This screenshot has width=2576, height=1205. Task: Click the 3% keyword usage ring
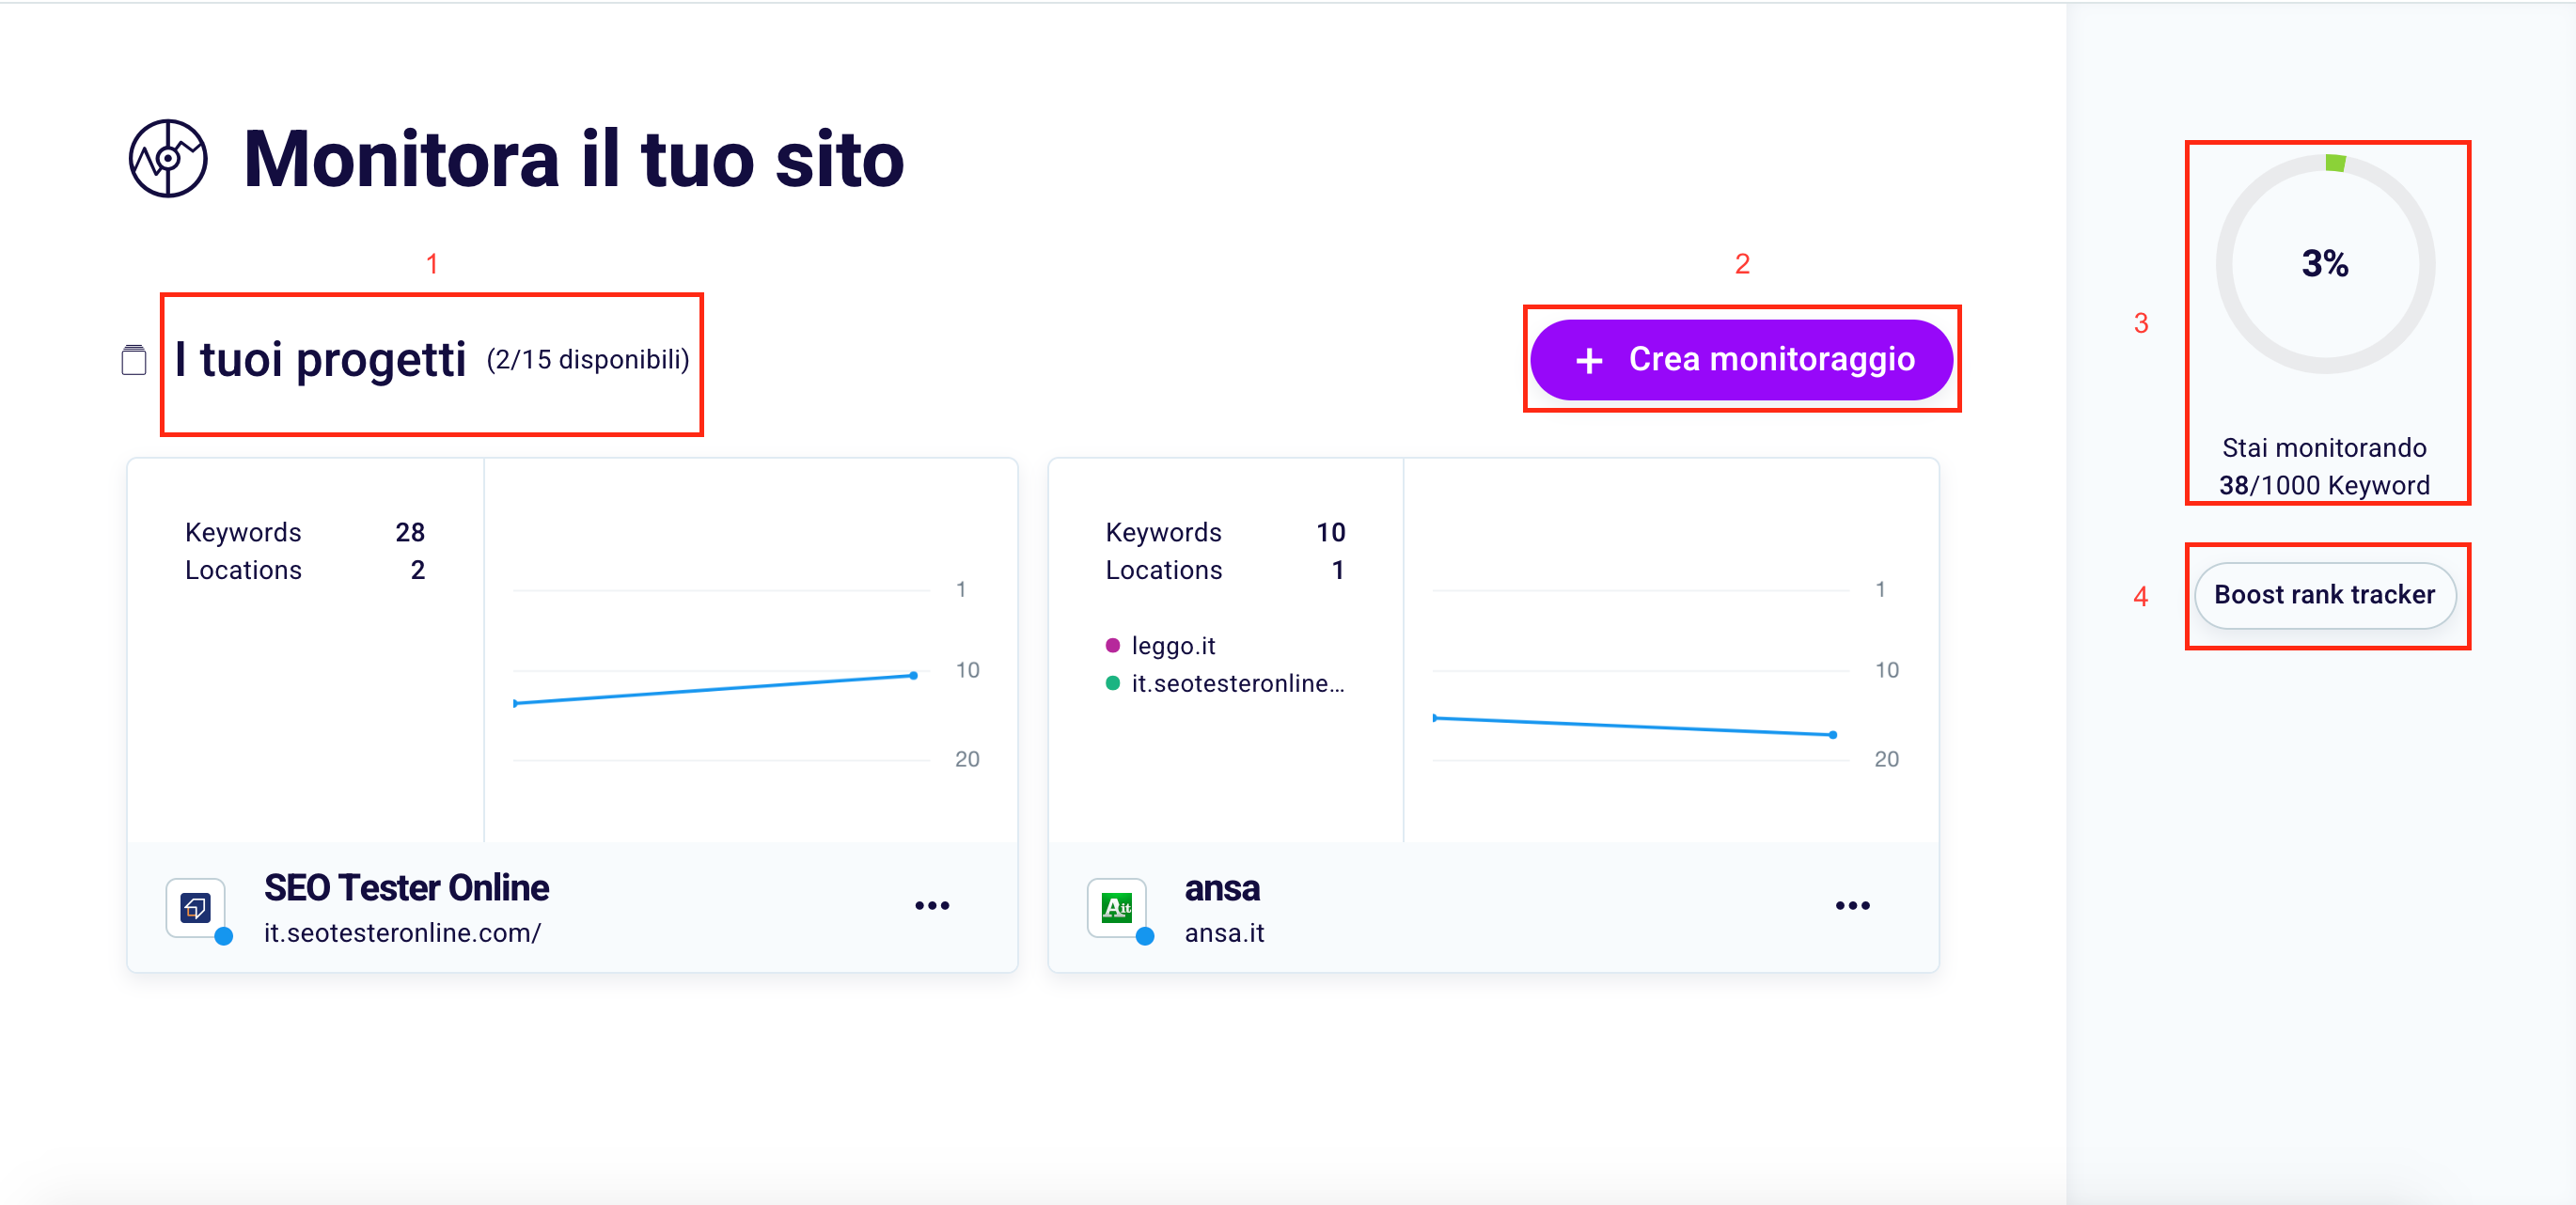point(2324,264)
